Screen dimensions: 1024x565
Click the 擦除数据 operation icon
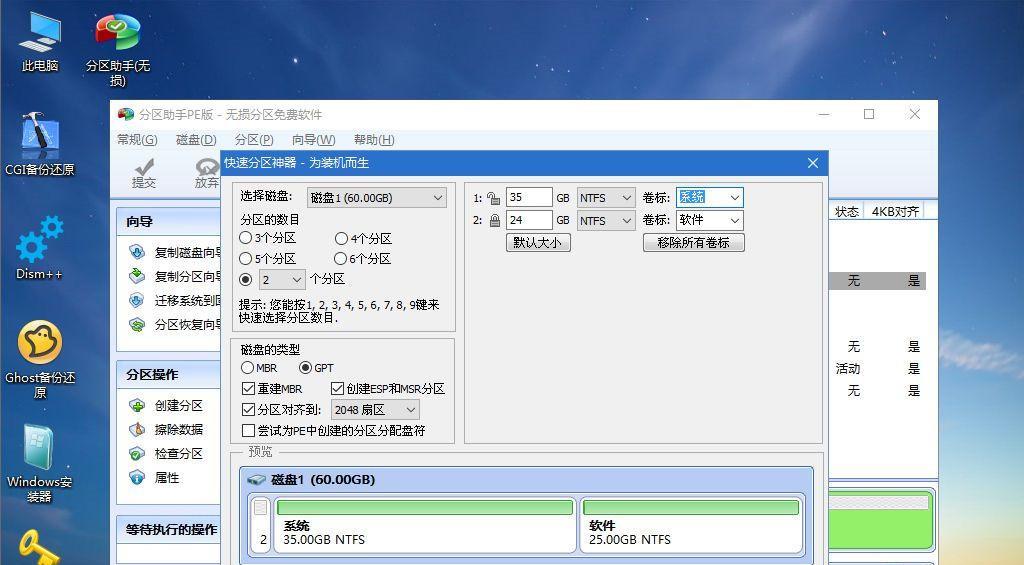click(136, 429)
